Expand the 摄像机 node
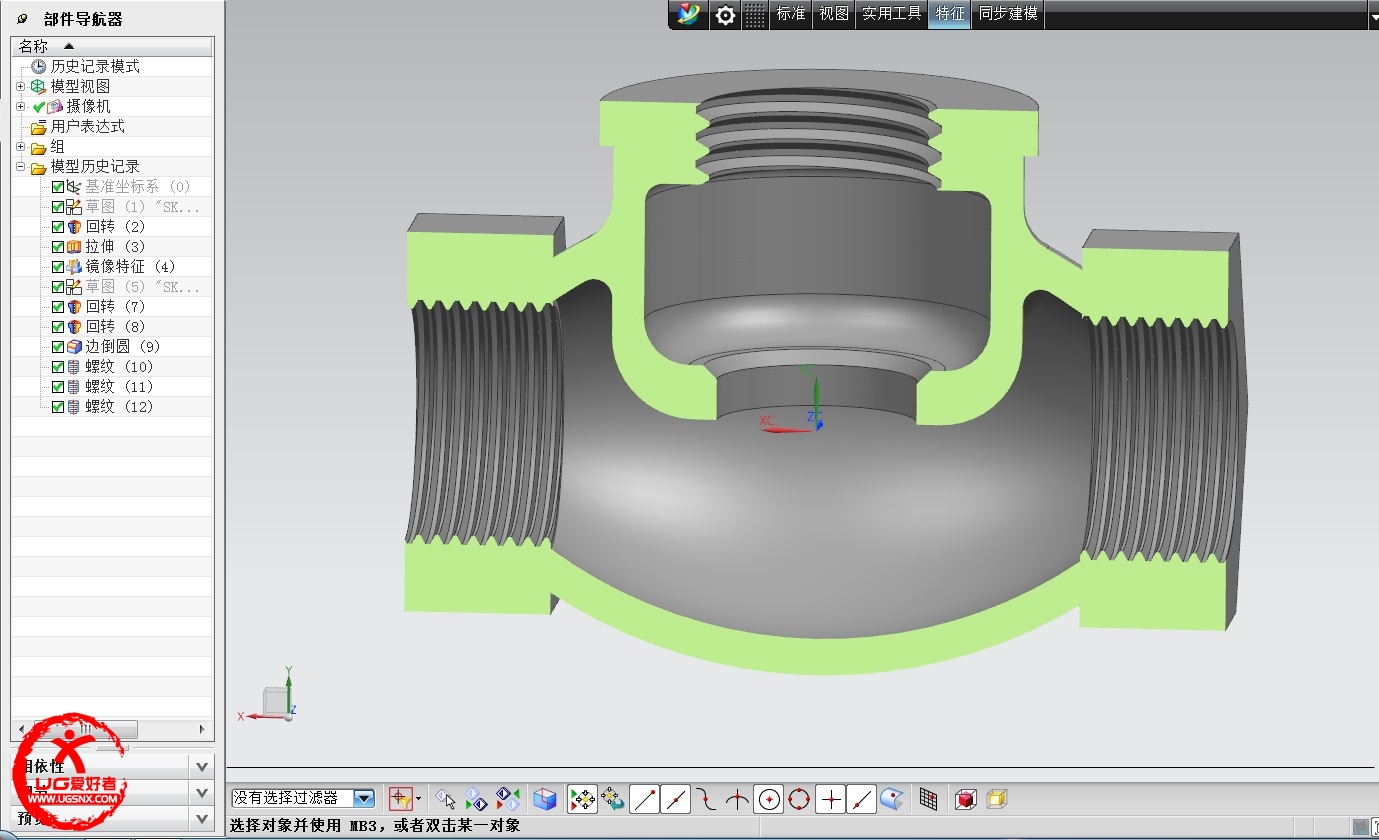 click(20, 106)
